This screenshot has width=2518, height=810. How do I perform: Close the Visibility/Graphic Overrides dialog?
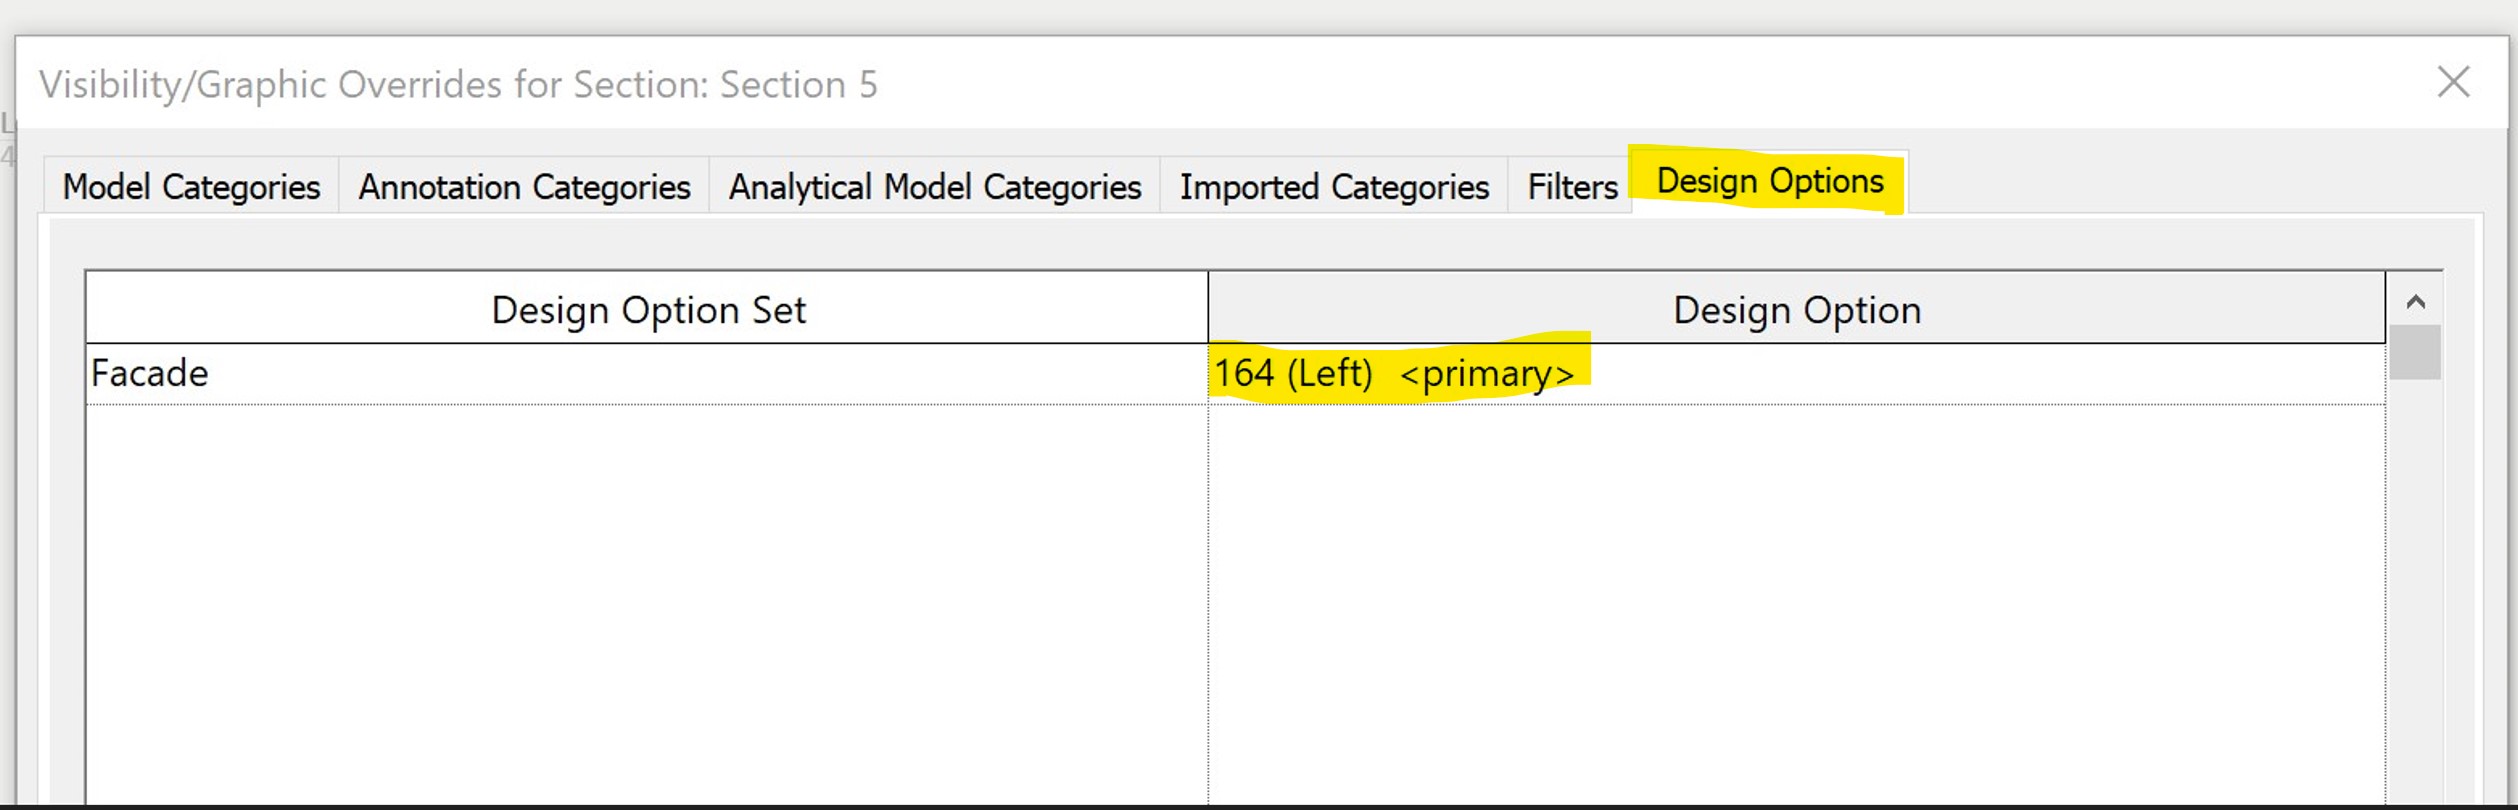pyautogui.click(x=2453, y=83)
